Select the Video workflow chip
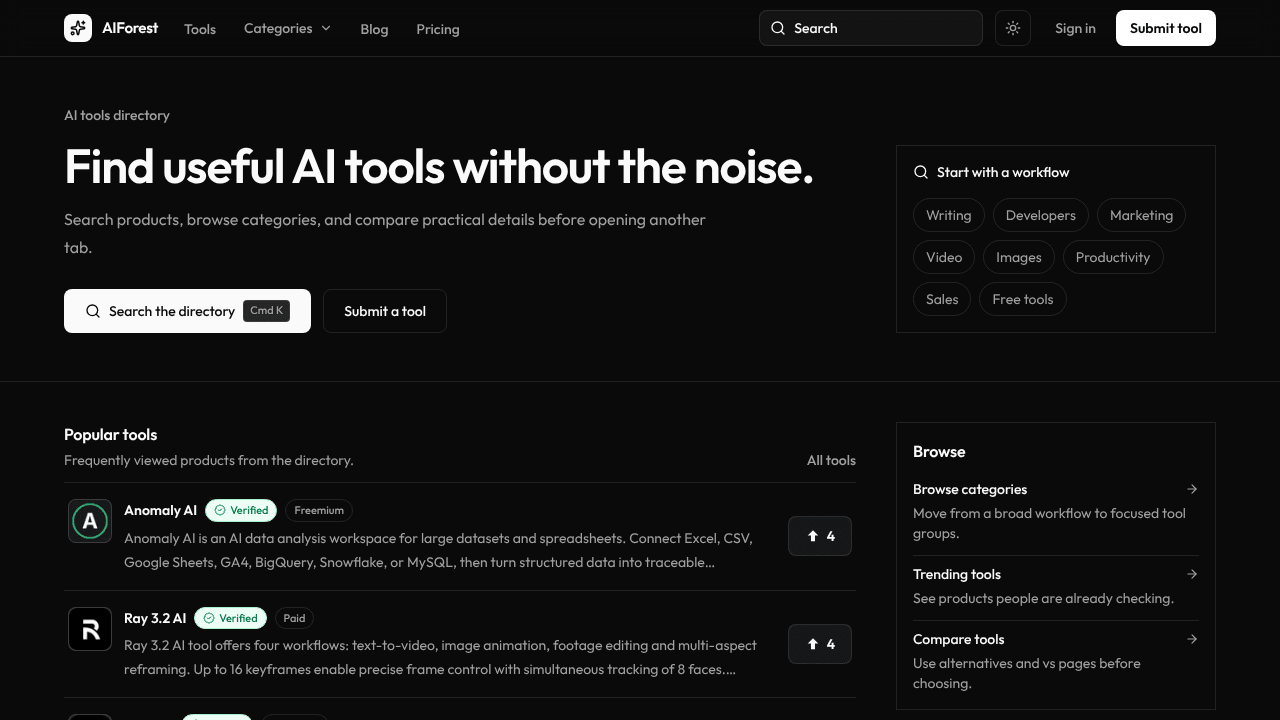The image size is (1280, 720). (x=944, y=257)
